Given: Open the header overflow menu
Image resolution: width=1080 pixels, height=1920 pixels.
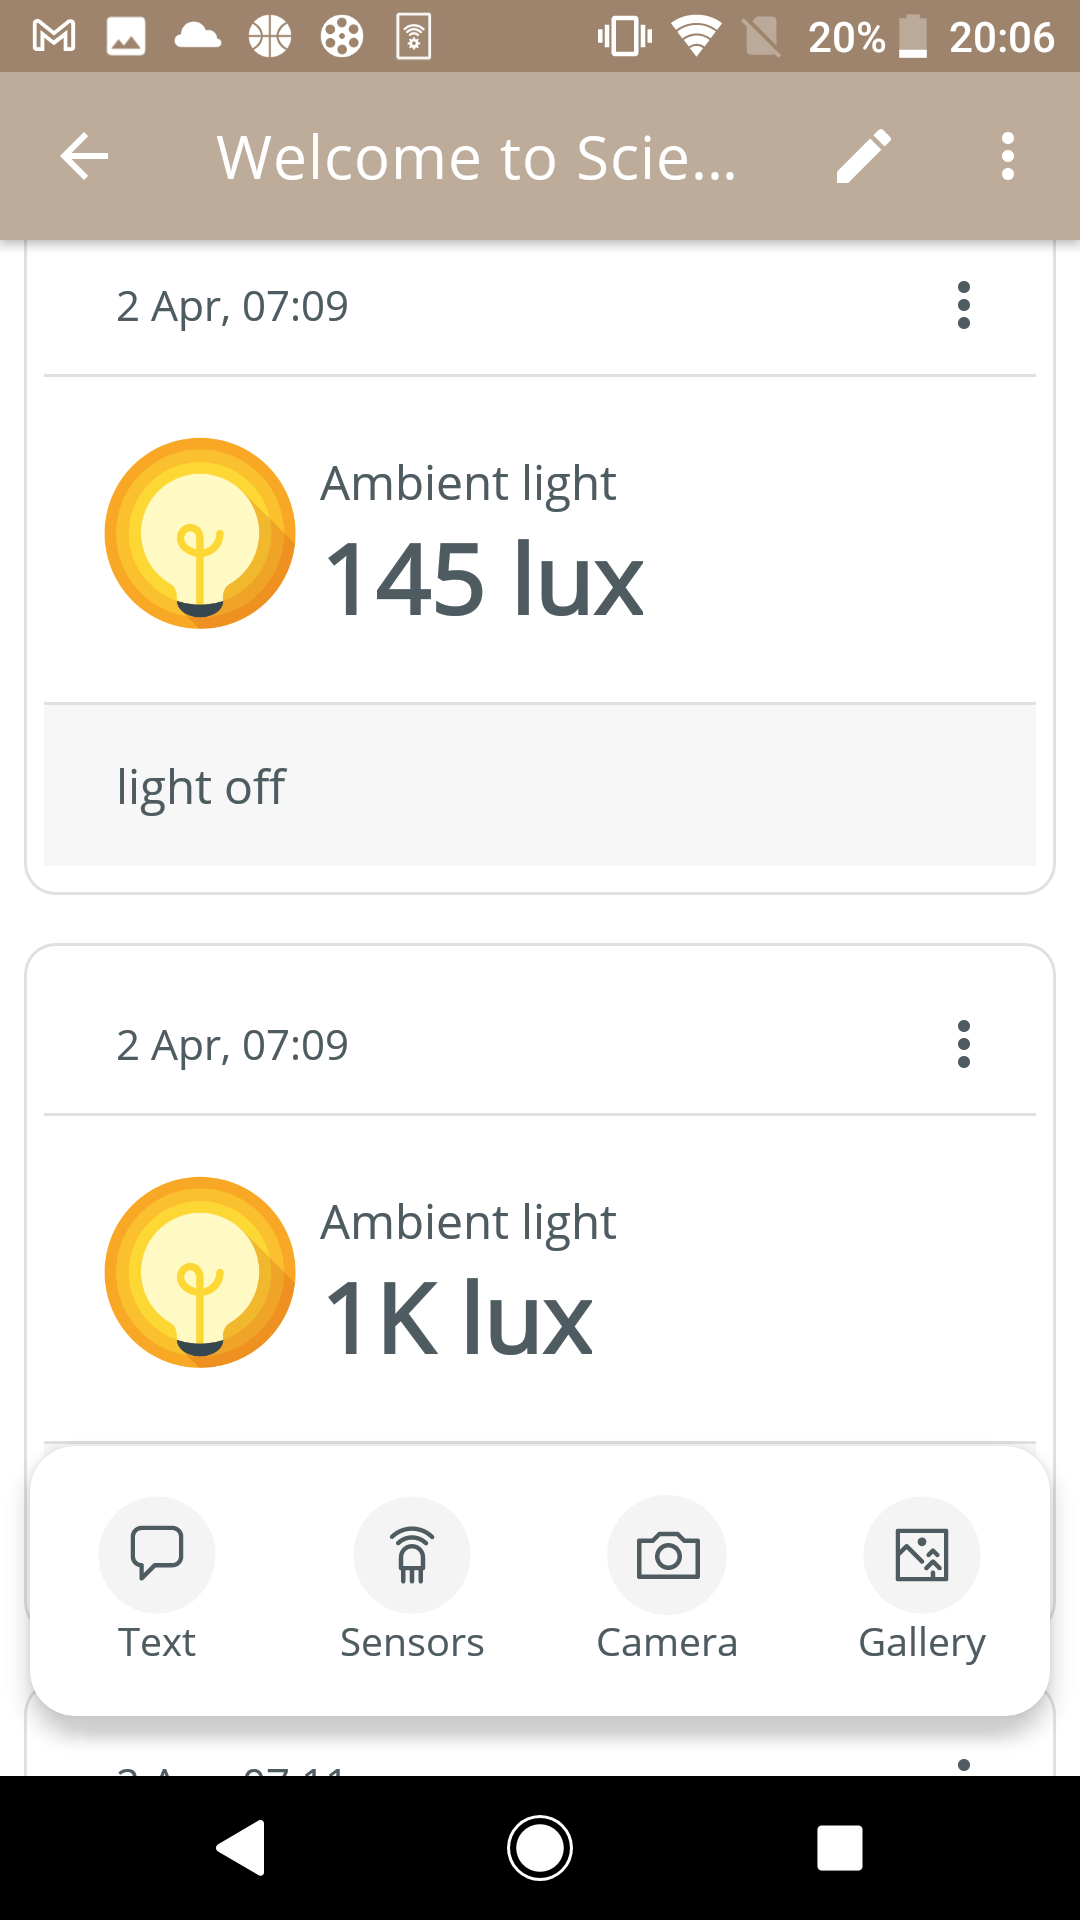Looking at the screenshot, I should point(1007,157).
